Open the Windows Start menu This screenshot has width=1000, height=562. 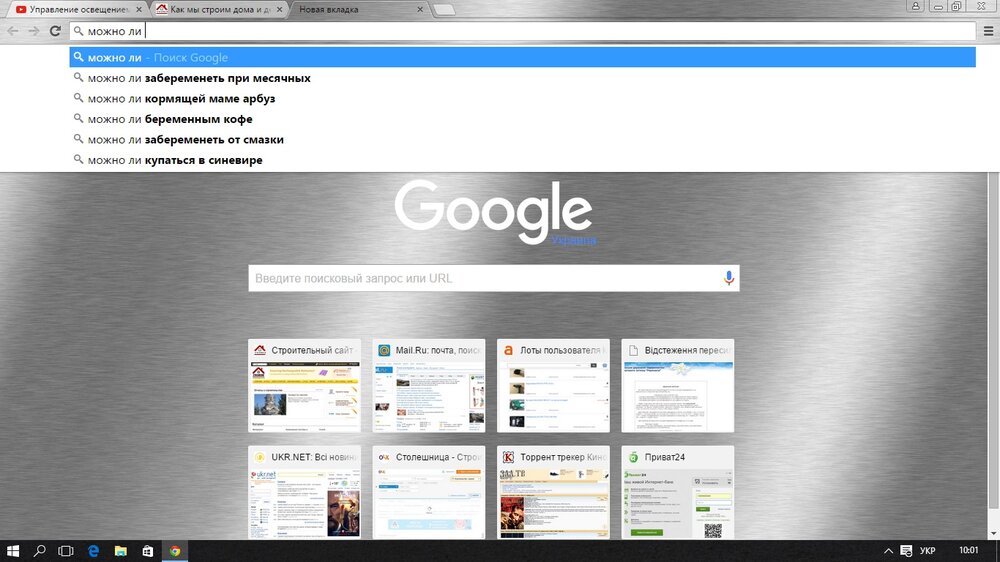click(13, 551)
